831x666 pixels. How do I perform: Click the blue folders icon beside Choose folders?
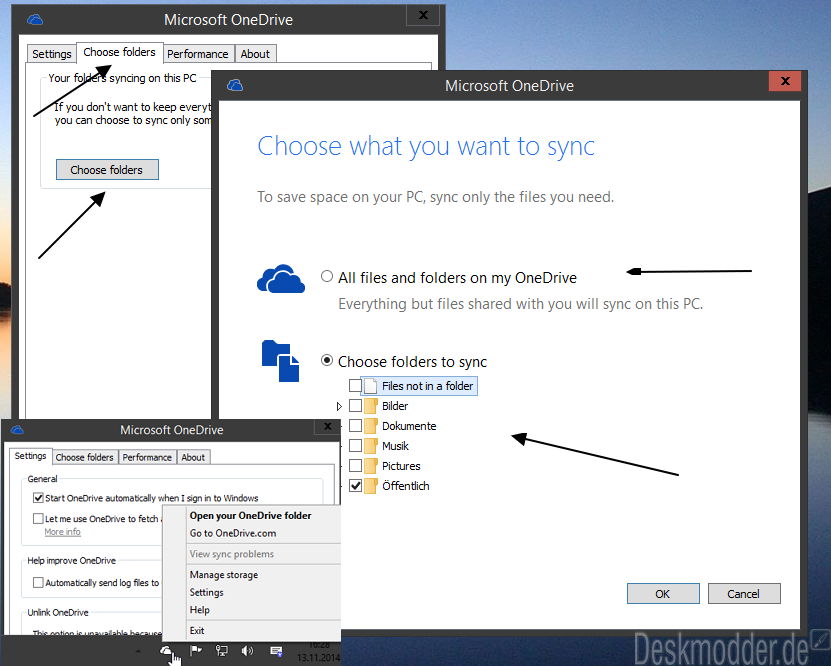point(281,361)
